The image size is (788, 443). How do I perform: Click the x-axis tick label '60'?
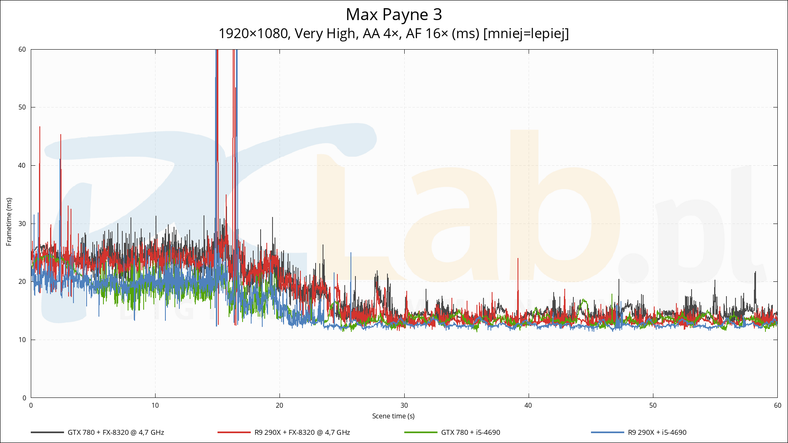coord(777,405)
